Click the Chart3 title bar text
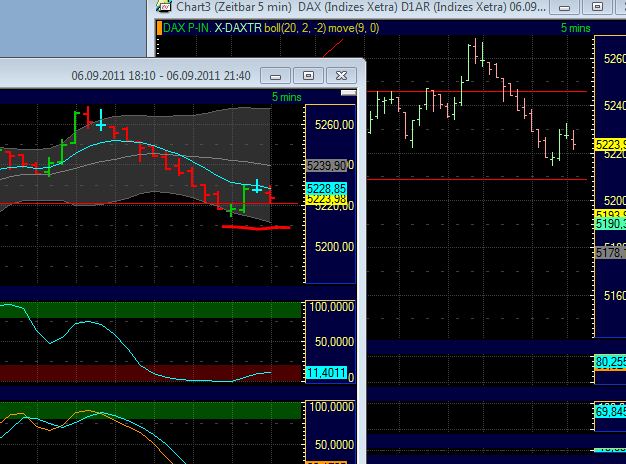 click(361, 7)
